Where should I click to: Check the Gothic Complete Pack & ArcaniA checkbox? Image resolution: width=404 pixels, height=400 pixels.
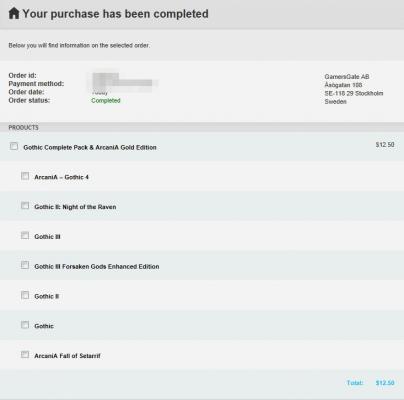click(14, 146)
